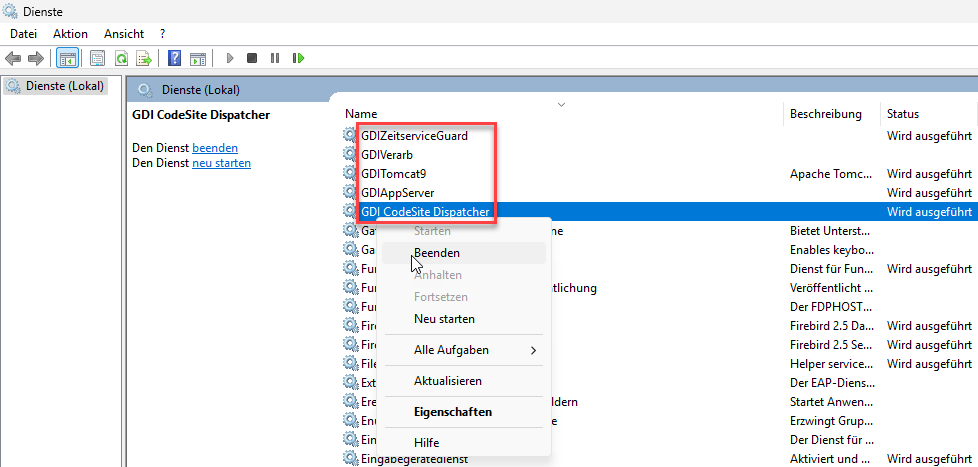Sort by the Status column header
This screenshot has height=467, width=978.
903,114
